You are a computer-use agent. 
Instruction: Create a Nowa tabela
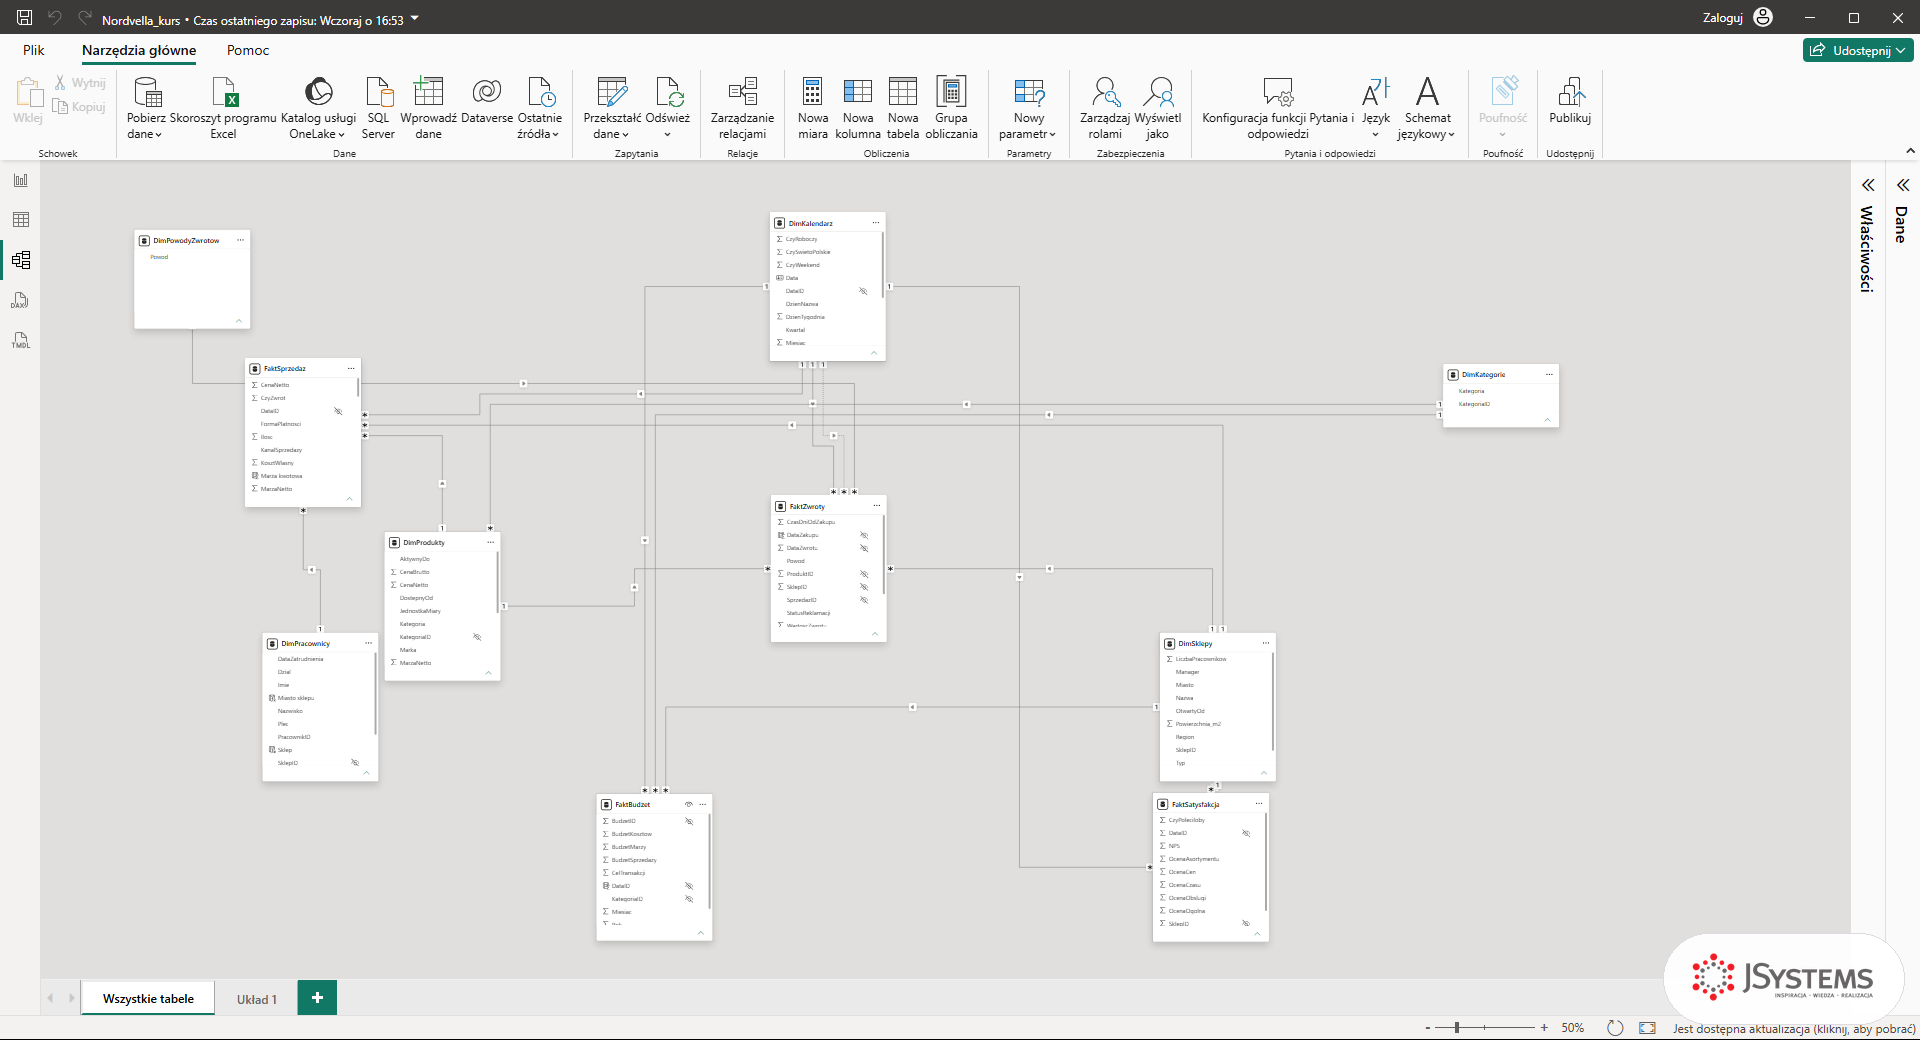(x=903, y=108)
